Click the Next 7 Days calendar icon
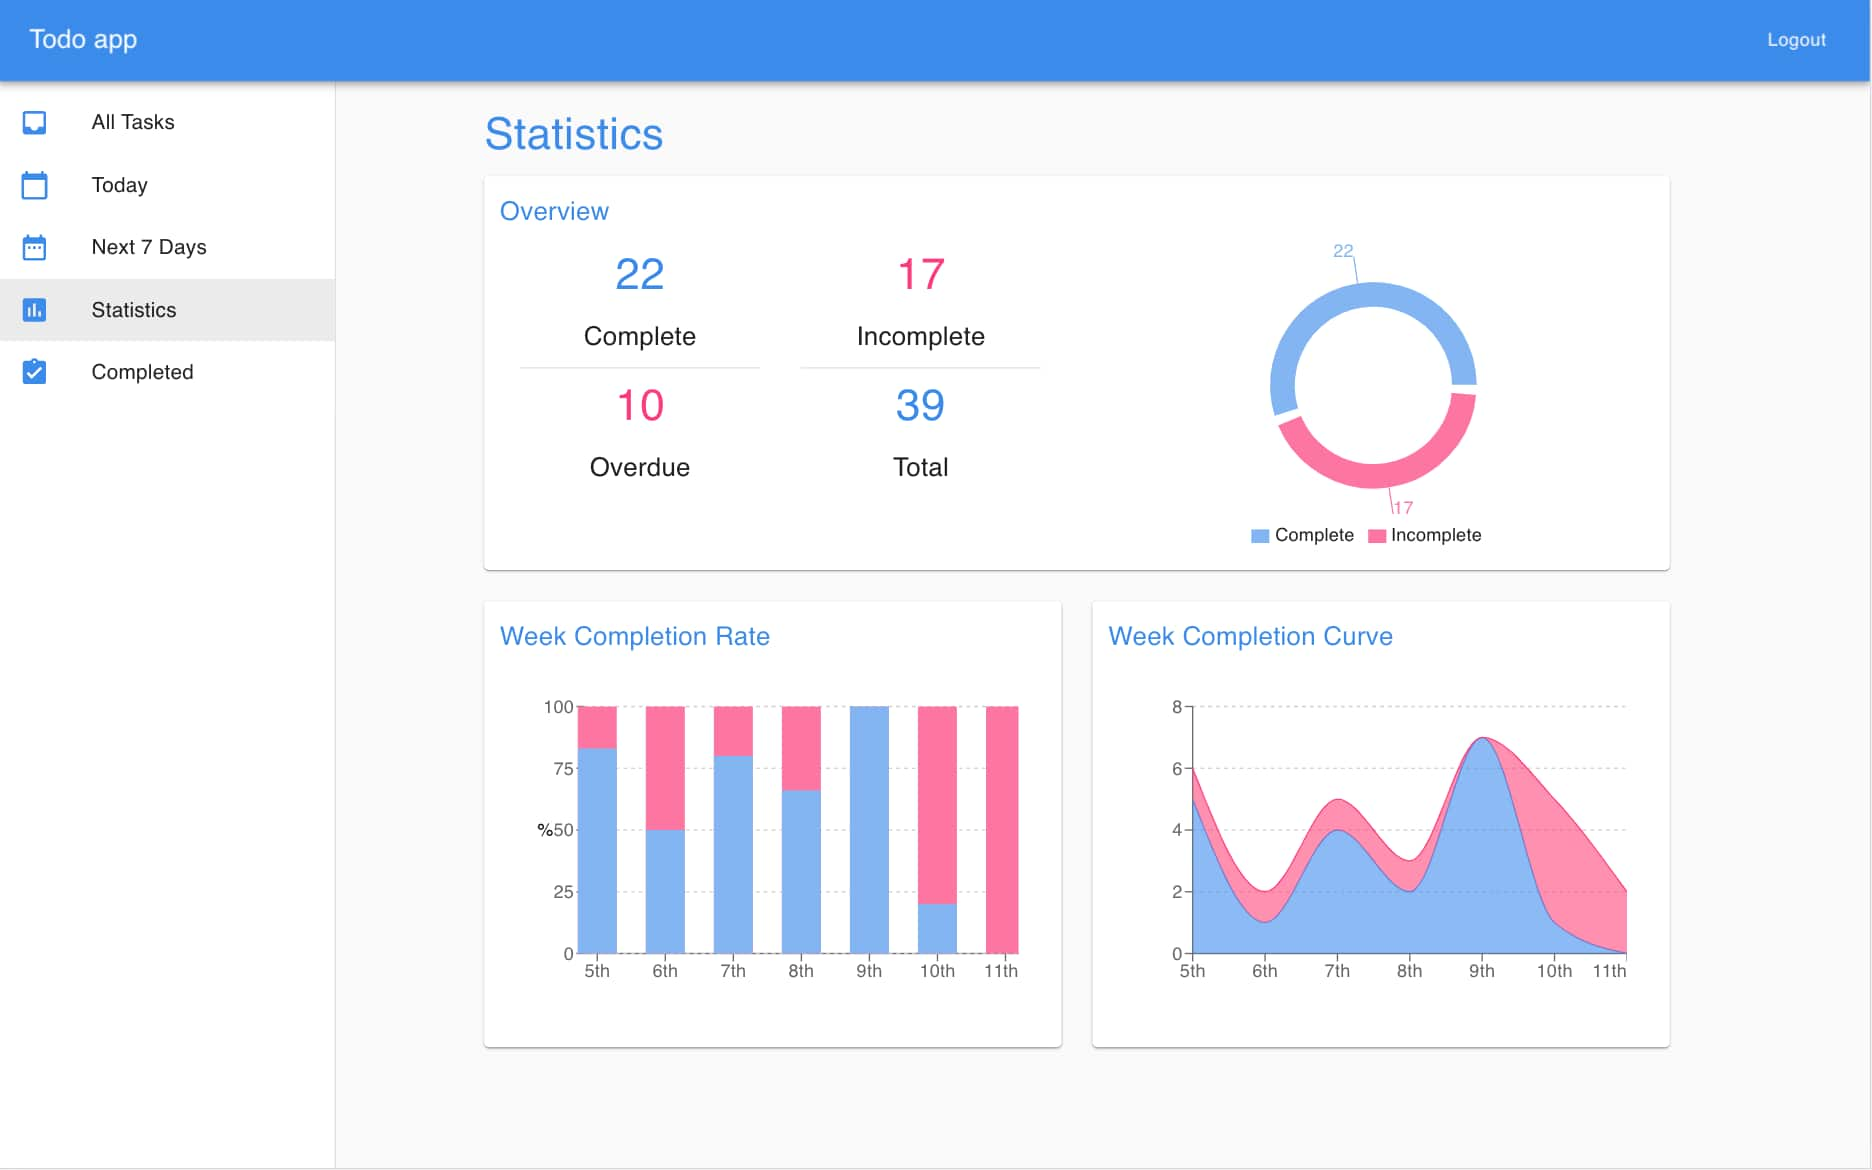The width and height of the screenshot is (1872, 1170). 34,247
